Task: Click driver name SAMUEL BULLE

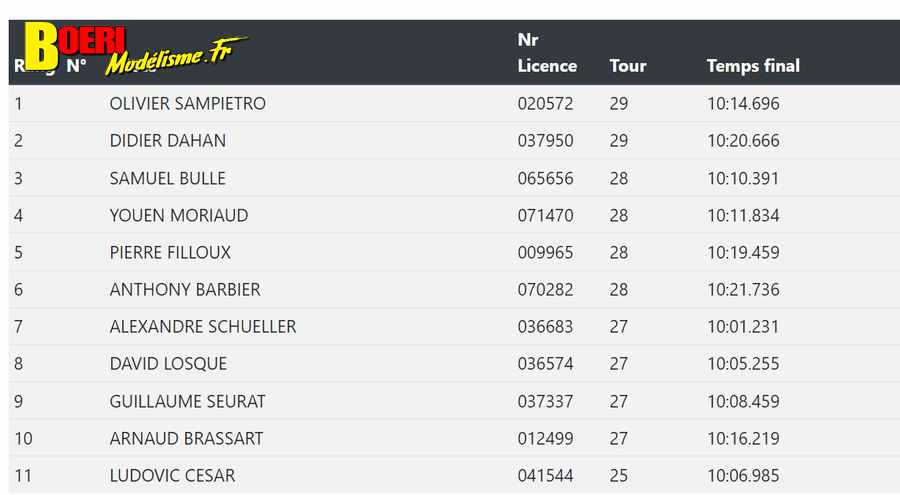Action: [168, 178]
